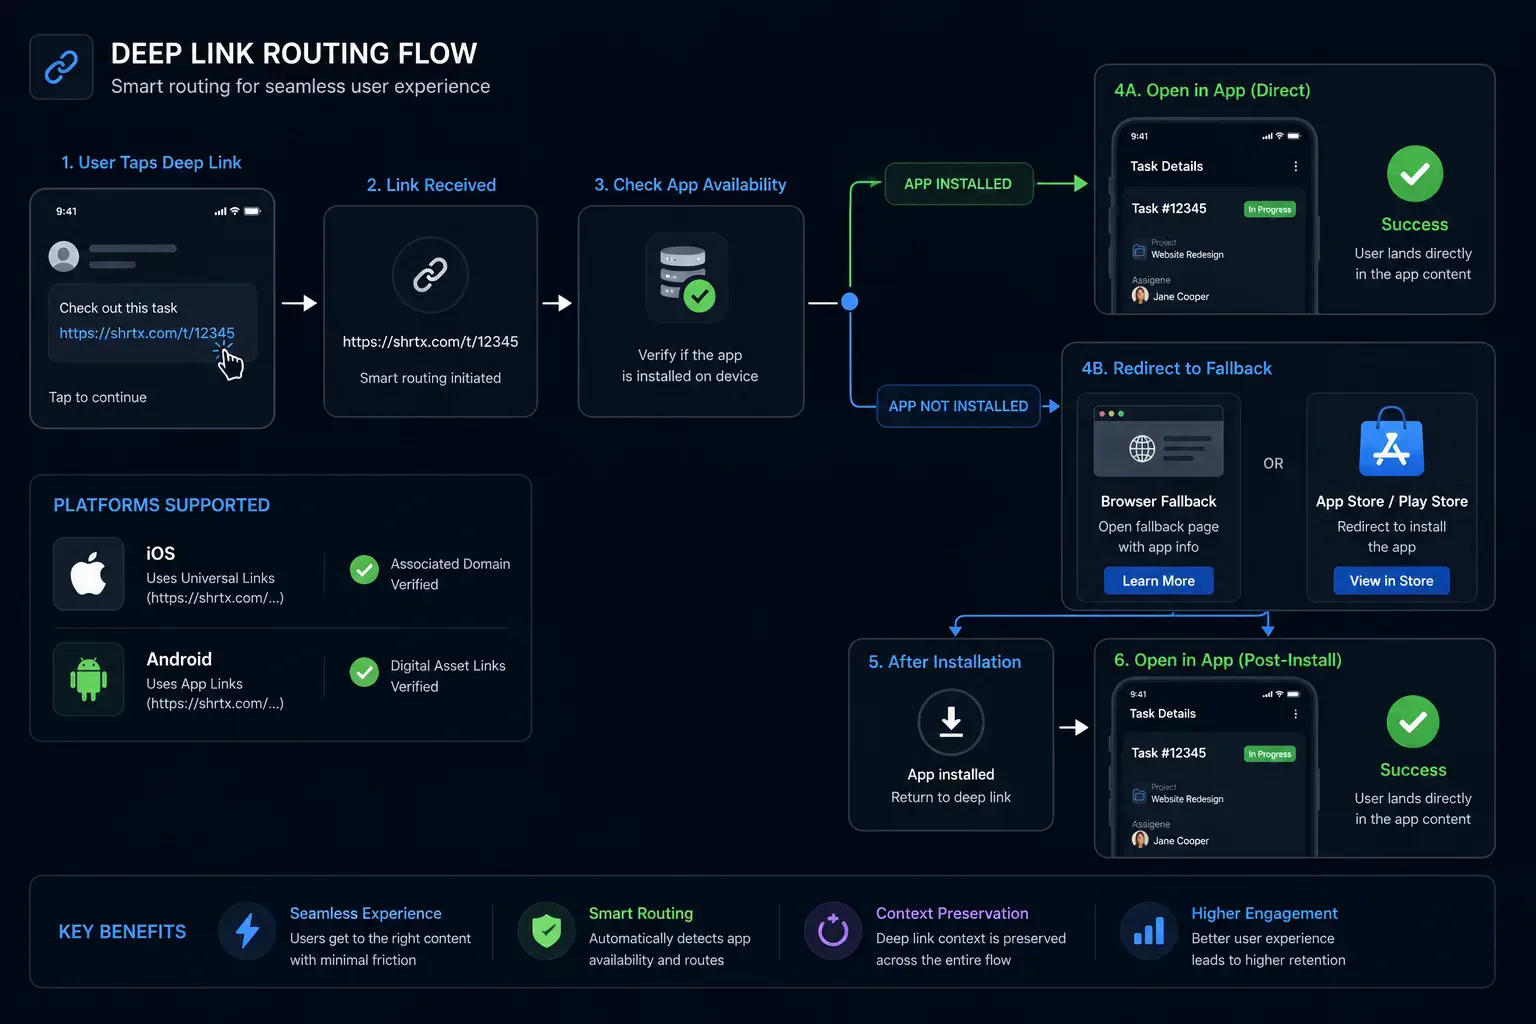Click the shield Smart Routing icon

coord(546,931)
